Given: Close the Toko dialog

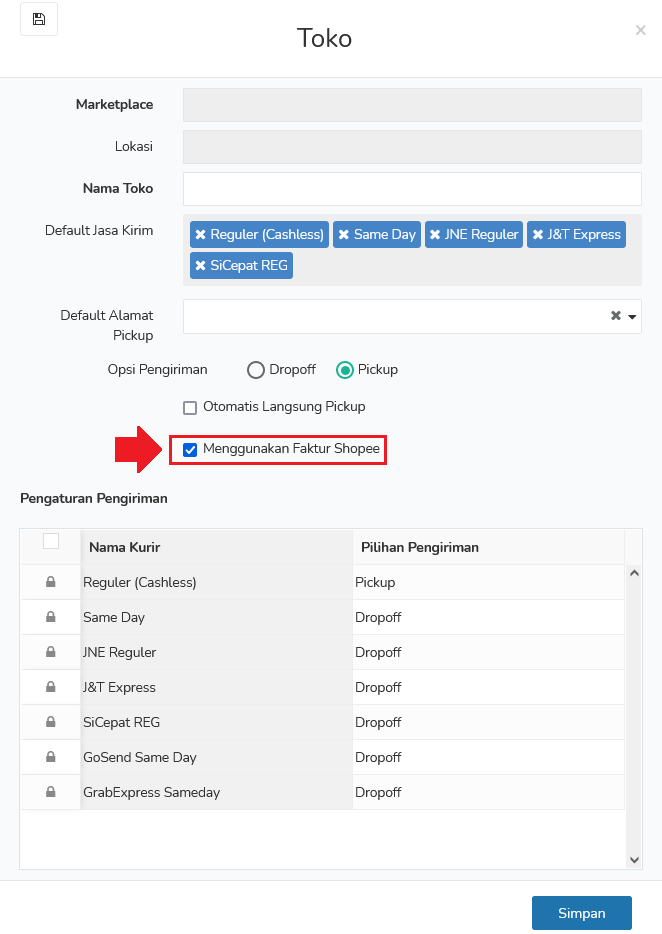Looking at the screenshot, I should (x=641, y=30).
